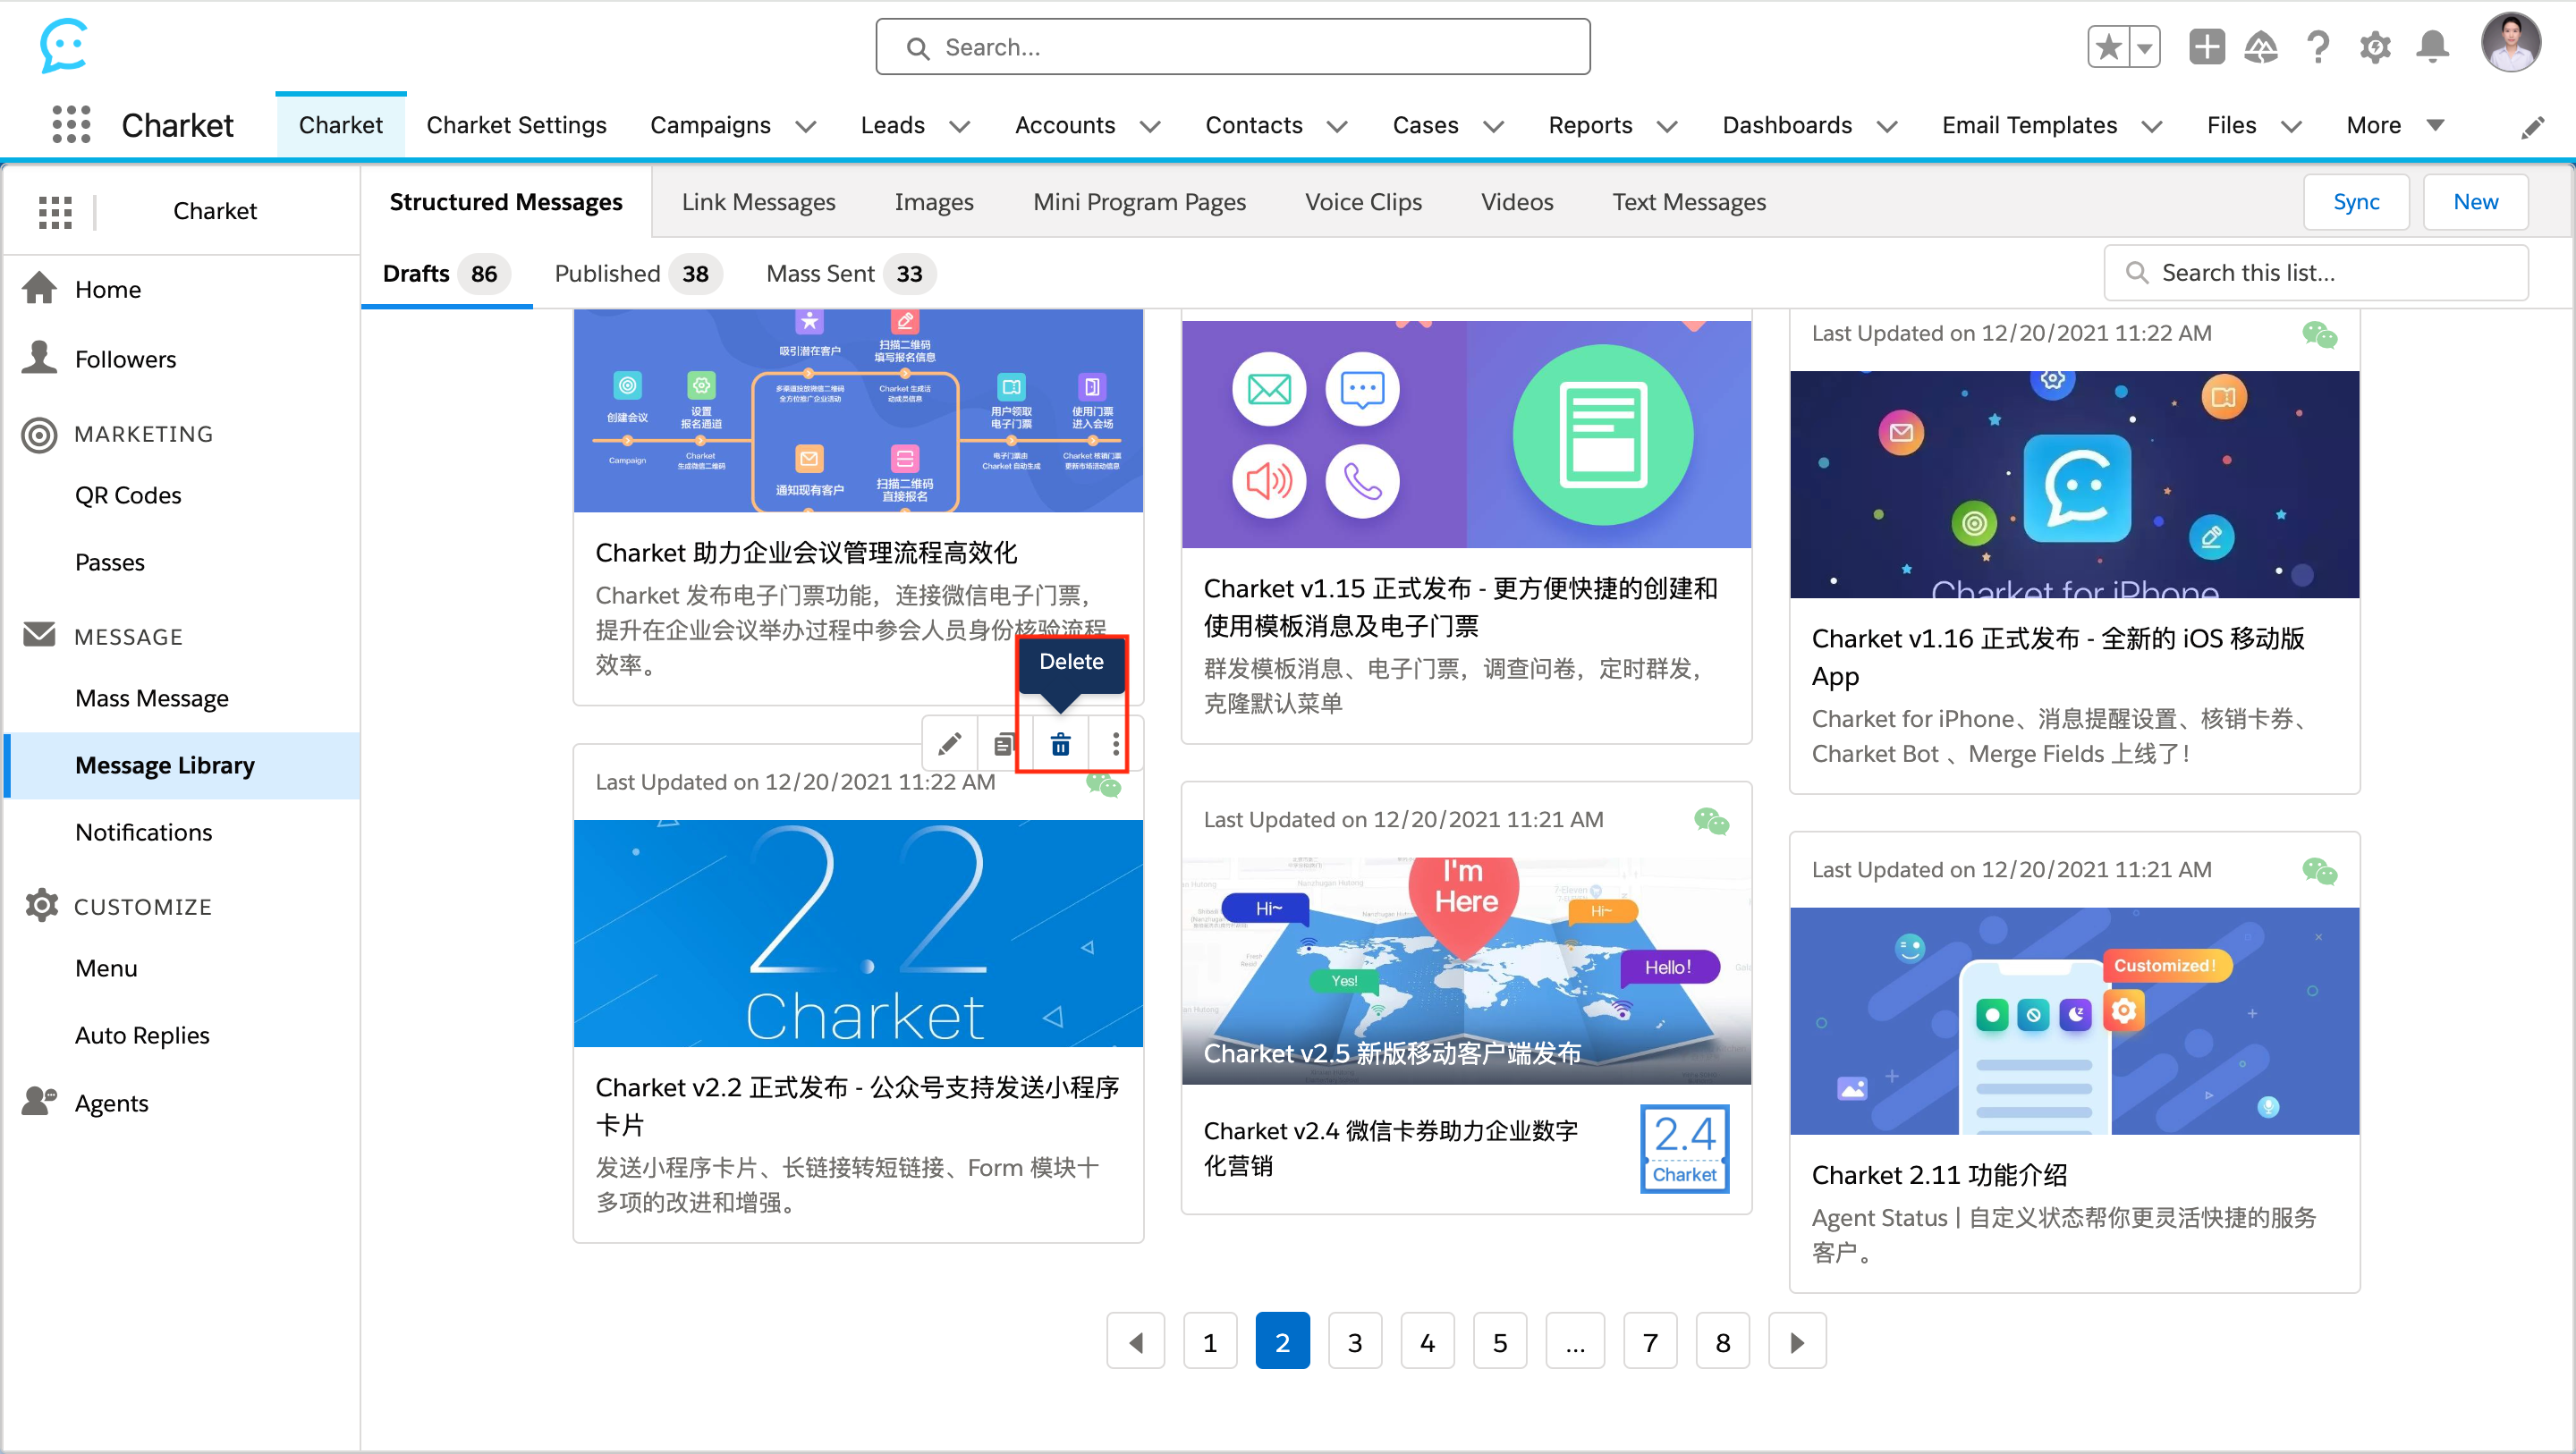This screenshot has width=2576, height=1454.
Task: Open the More navigation dropdown
Action: pos(2395,125)
